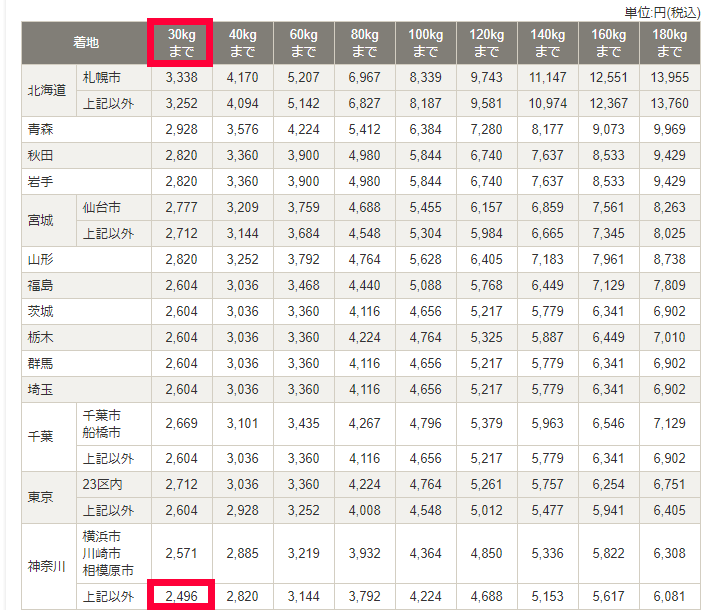The image size is (709, 610).
Task: Click the 神奈川 prefecture label
Action: pyautogui.click(x=47, y=567)
